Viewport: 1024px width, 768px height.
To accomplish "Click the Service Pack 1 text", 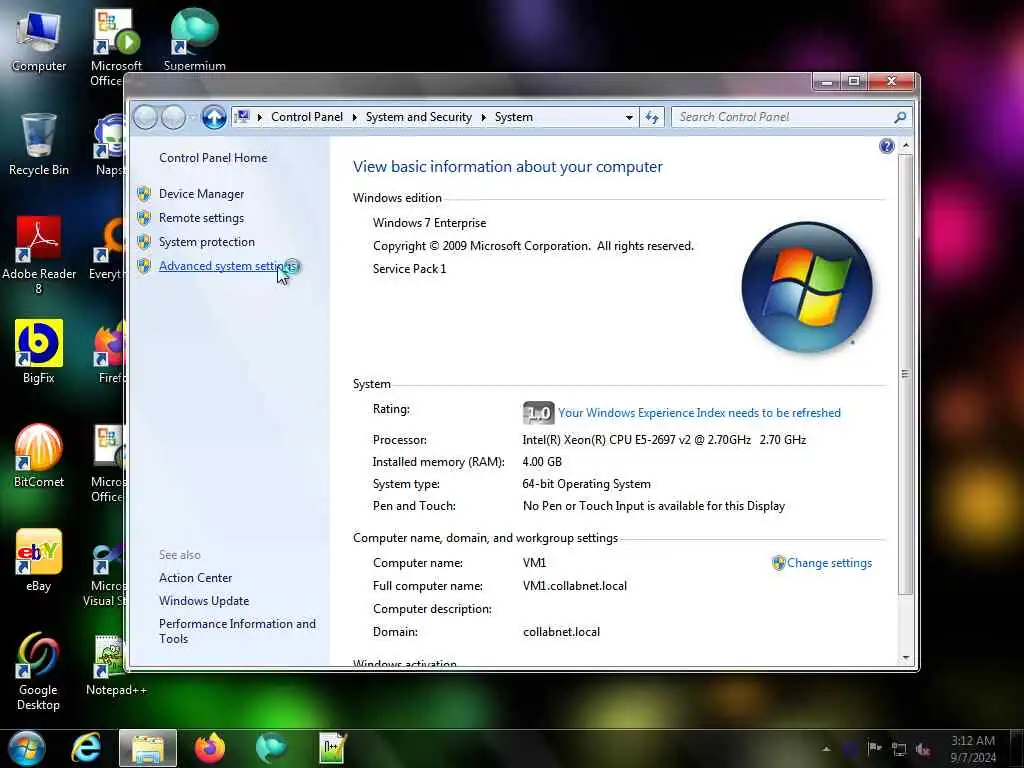I will (409, 269).
